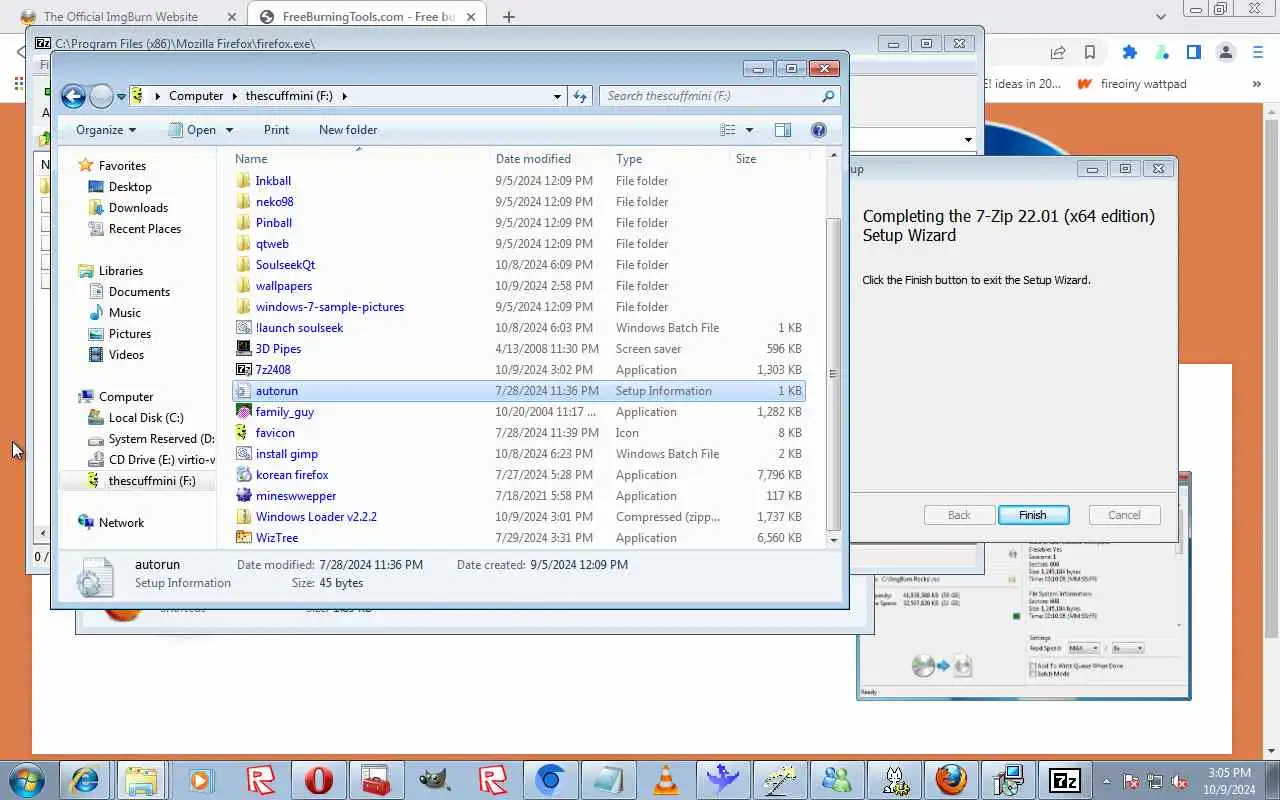Viewport: 1280px width, 800px height.
Task: Change the view with the views icon
Action: pyautogui.click(x=728, y=130)
